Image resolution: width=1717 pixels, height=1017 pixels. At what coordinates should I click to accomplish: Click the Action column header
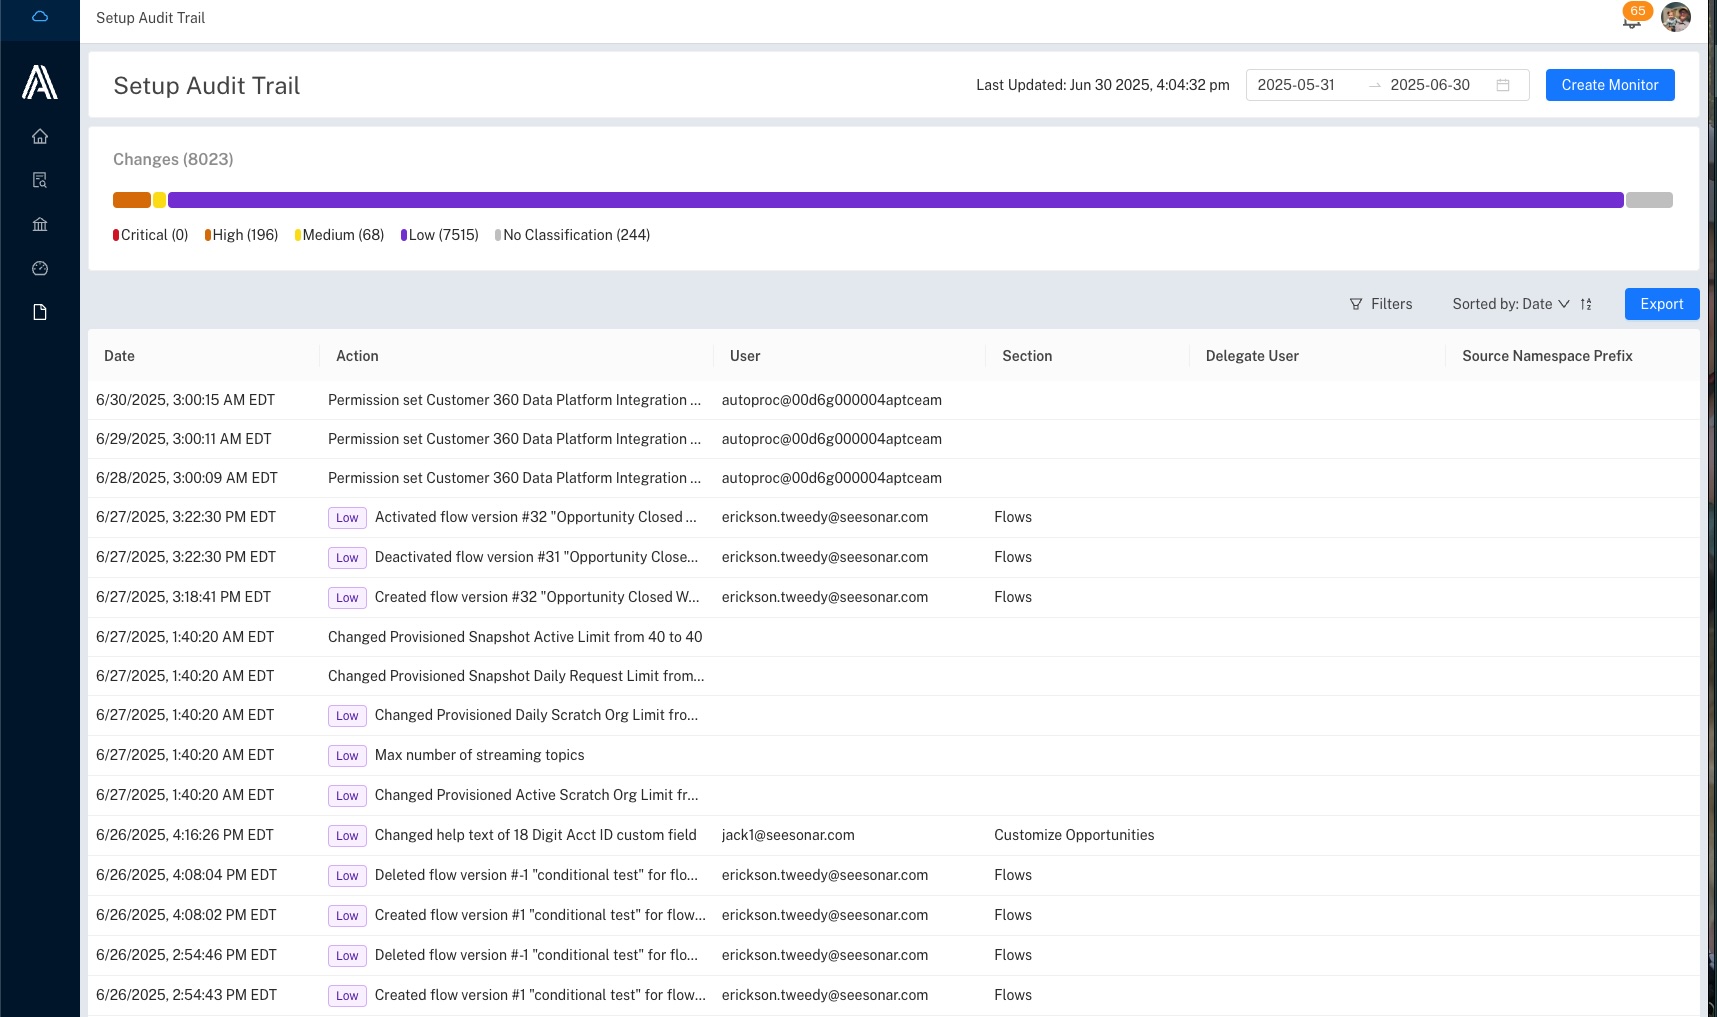[x=357, y=356]
